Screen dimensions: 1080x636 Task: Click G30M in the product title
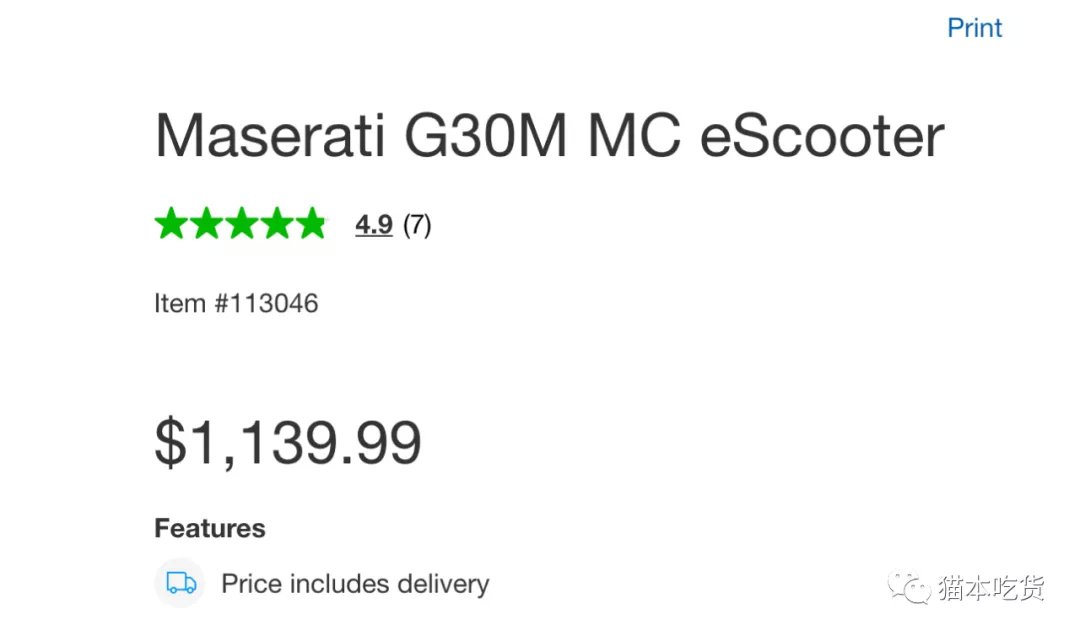pos(486,135)
